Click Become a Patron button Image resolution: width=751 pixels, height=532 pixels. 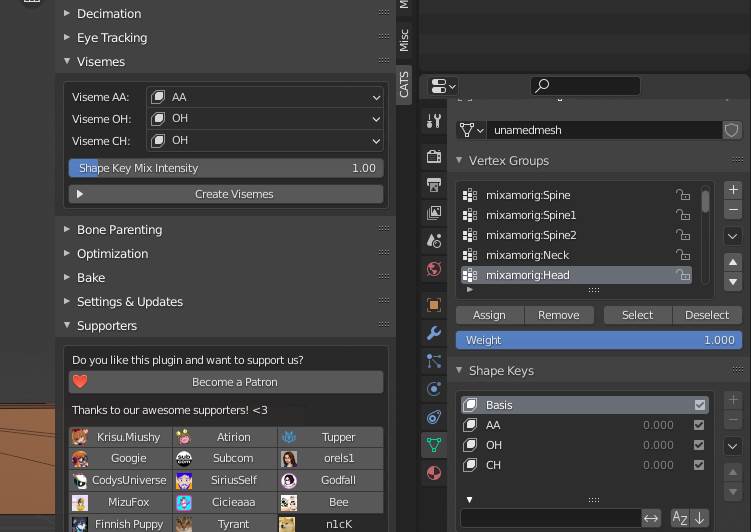[226, 382]
